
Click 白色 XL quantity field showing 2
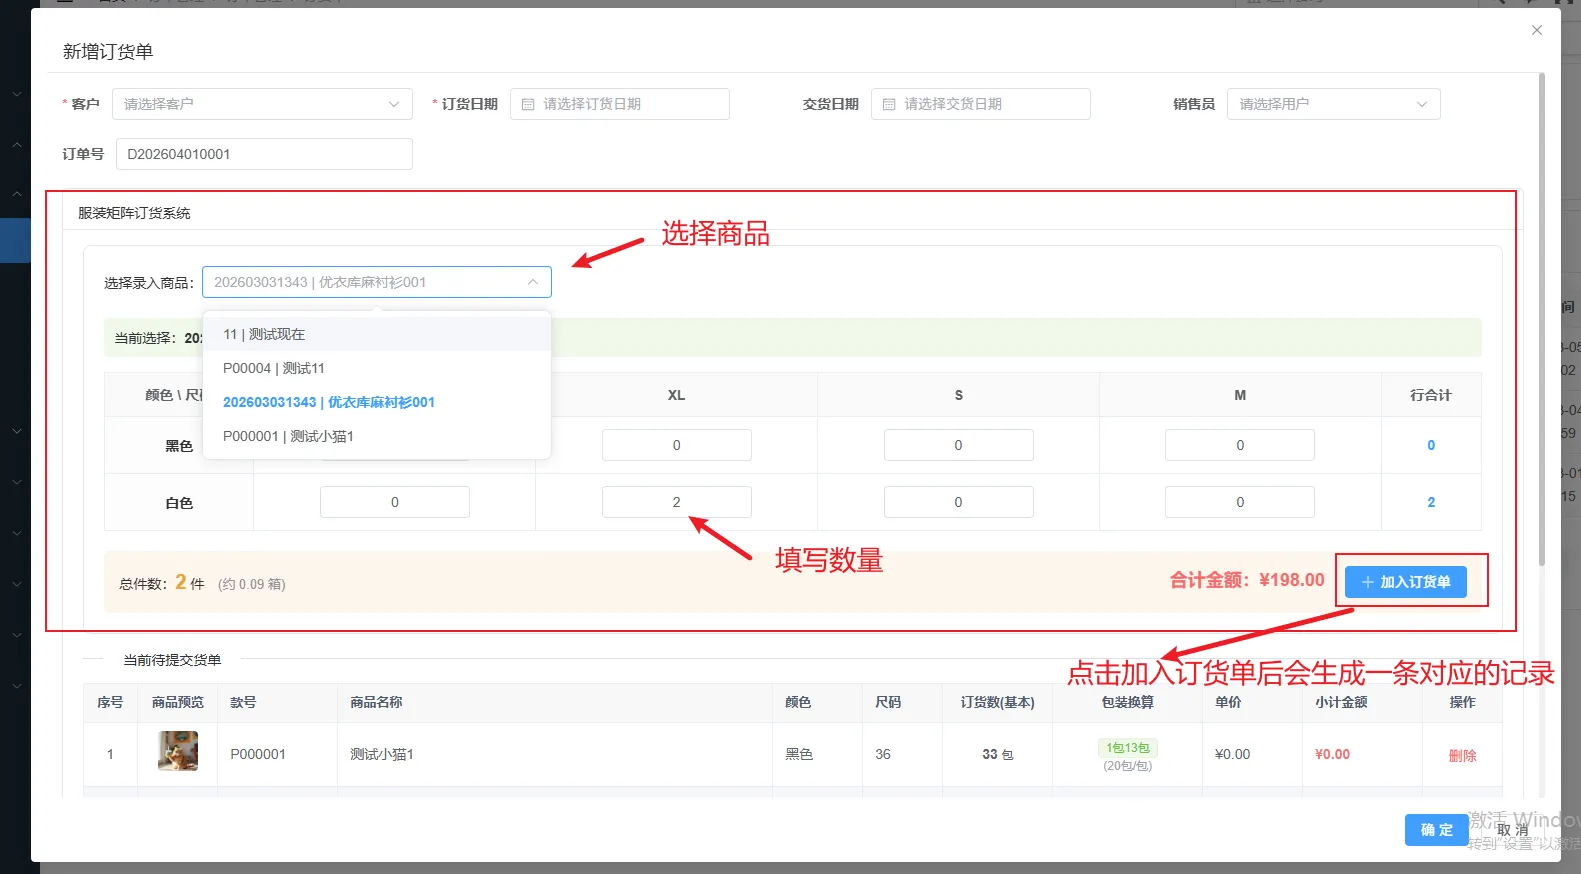(x=676, y=502)
